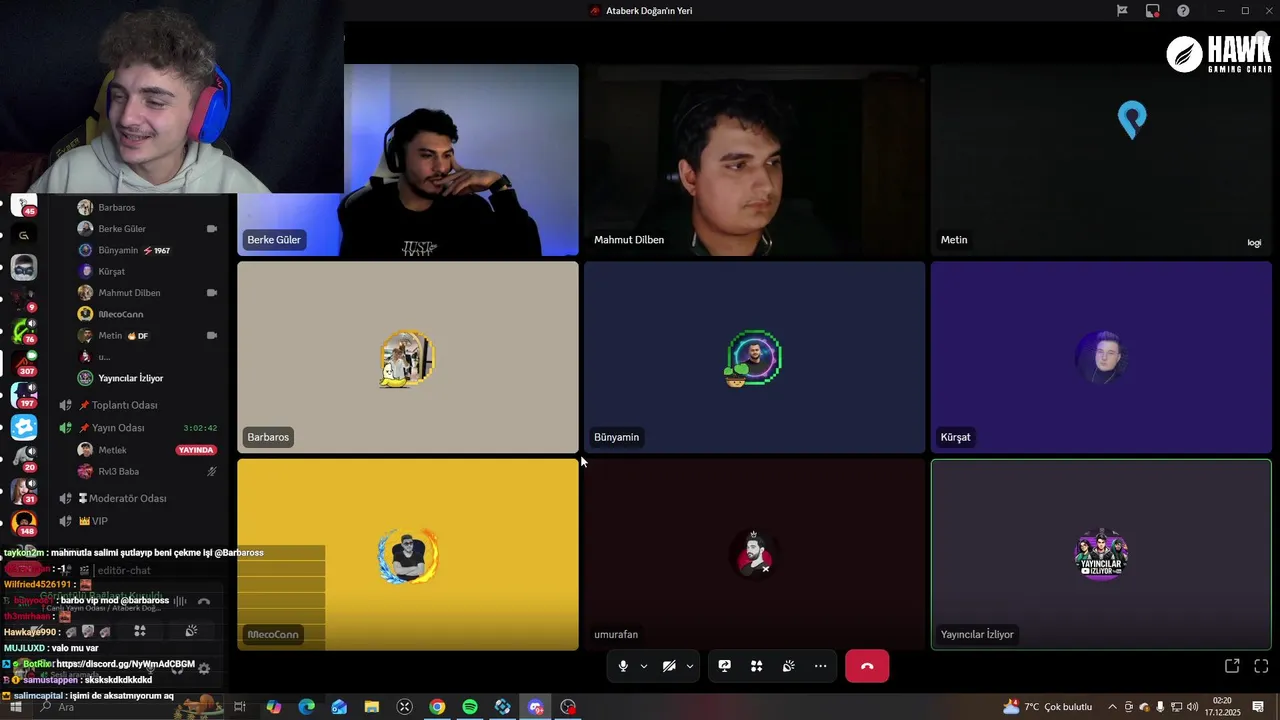Click Kürşat avatar in call grid

[1101, 357]
